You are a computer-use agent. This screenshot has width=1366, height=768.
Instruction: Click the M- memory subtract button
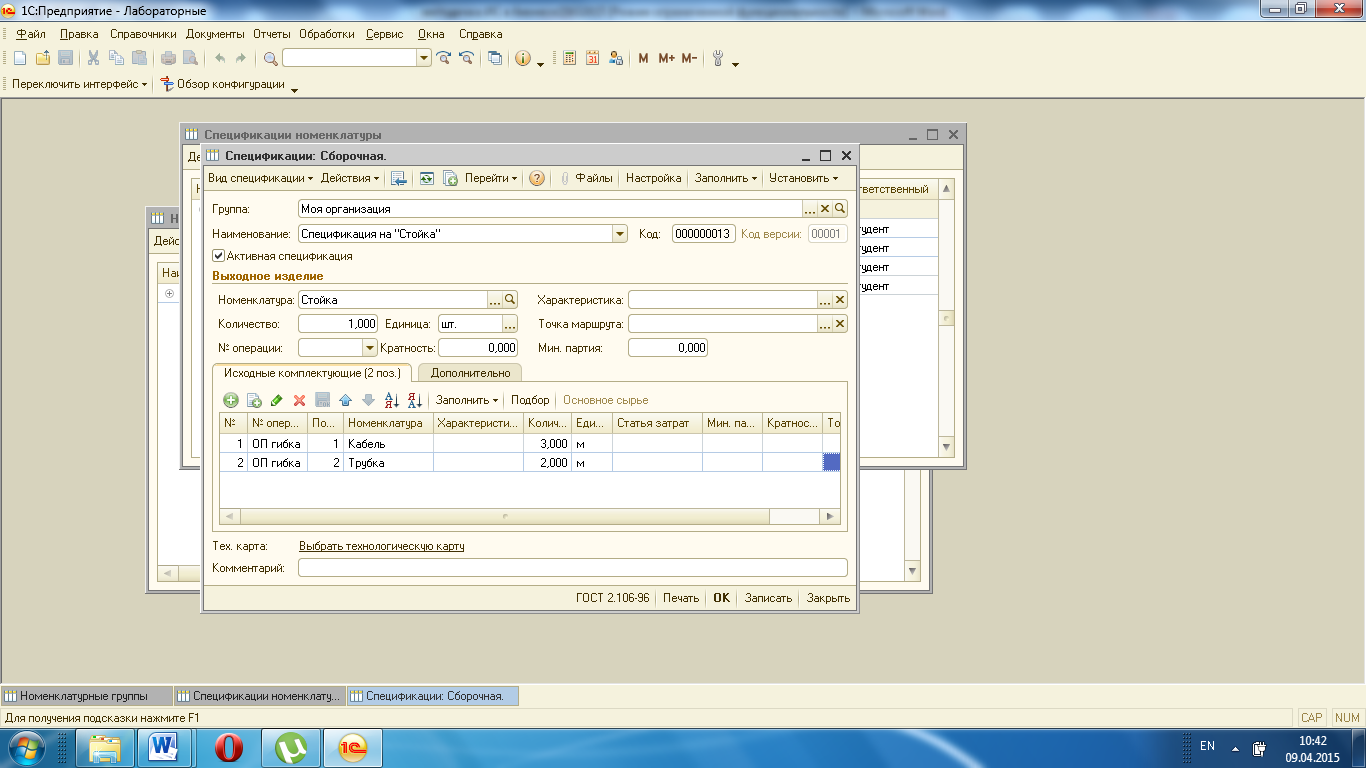(689, 58)
